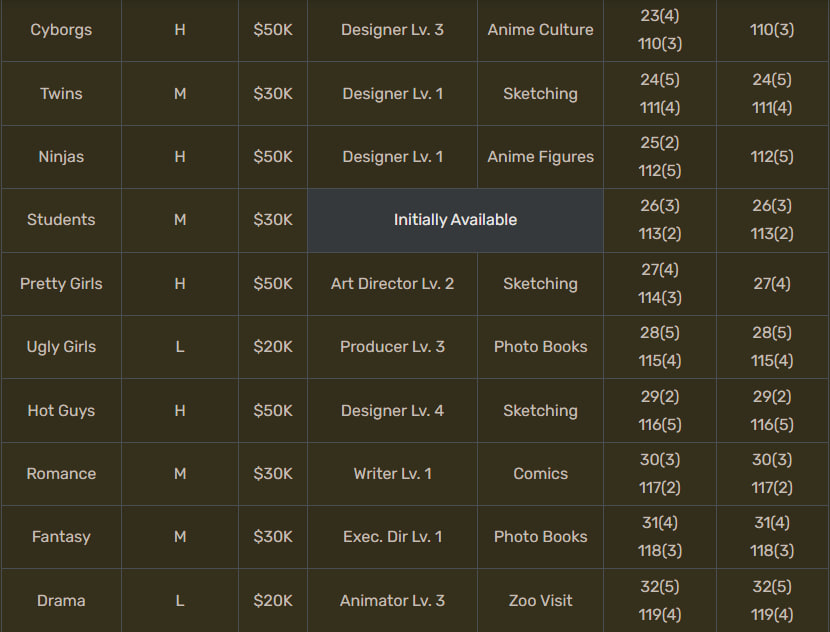Select the Ugly Girls genre label
The image size is (830, 632).
pyautogui.click(x=61, y=347)
